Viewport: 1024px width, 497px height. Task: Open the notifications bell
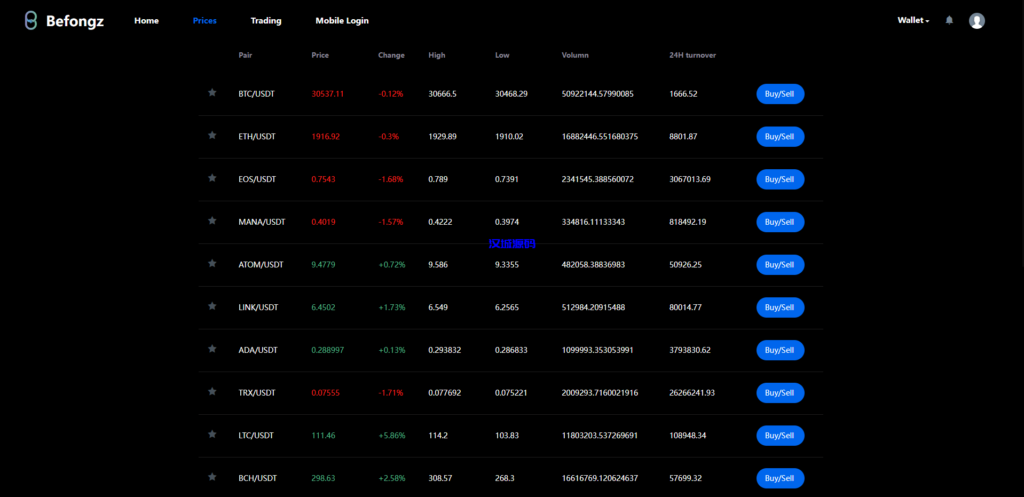pos(949,20)
